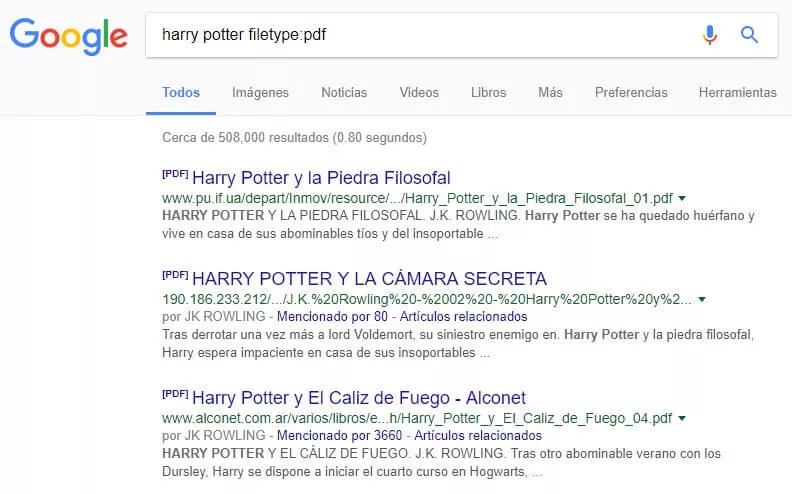The image size is (792, 494).
Task: Click the blue magnifying glass search icon
Action: point(749,35)
